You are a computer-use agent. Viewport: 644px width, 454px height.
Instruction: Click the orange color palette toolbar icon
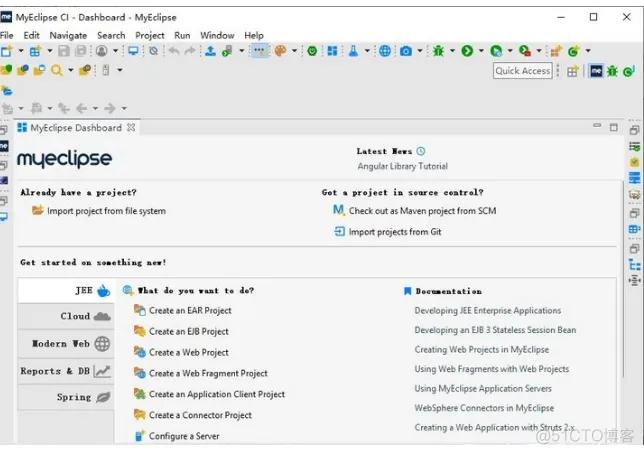[280, 51]
